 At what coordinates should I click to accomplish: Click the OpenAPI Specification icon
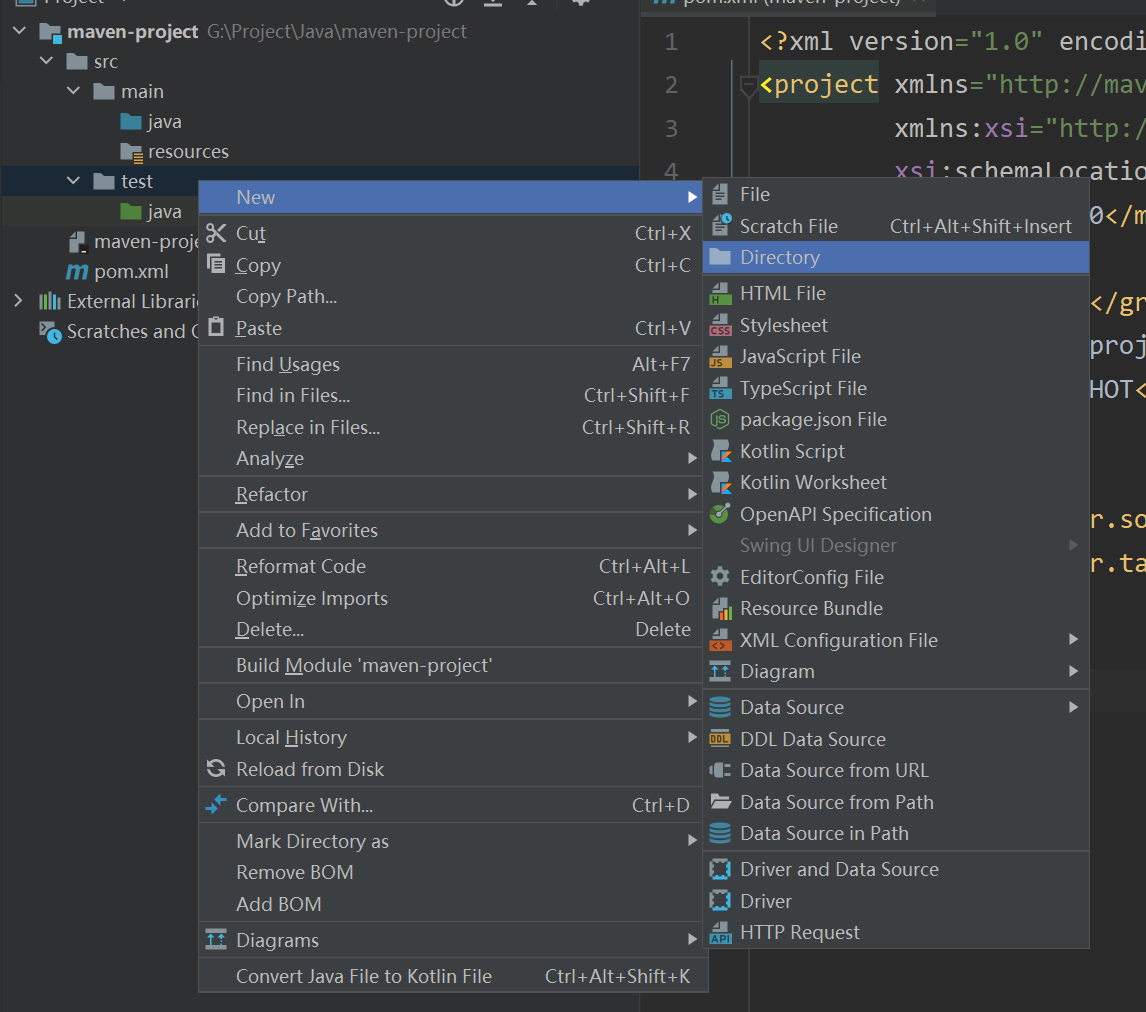click(x=720, y=514)
